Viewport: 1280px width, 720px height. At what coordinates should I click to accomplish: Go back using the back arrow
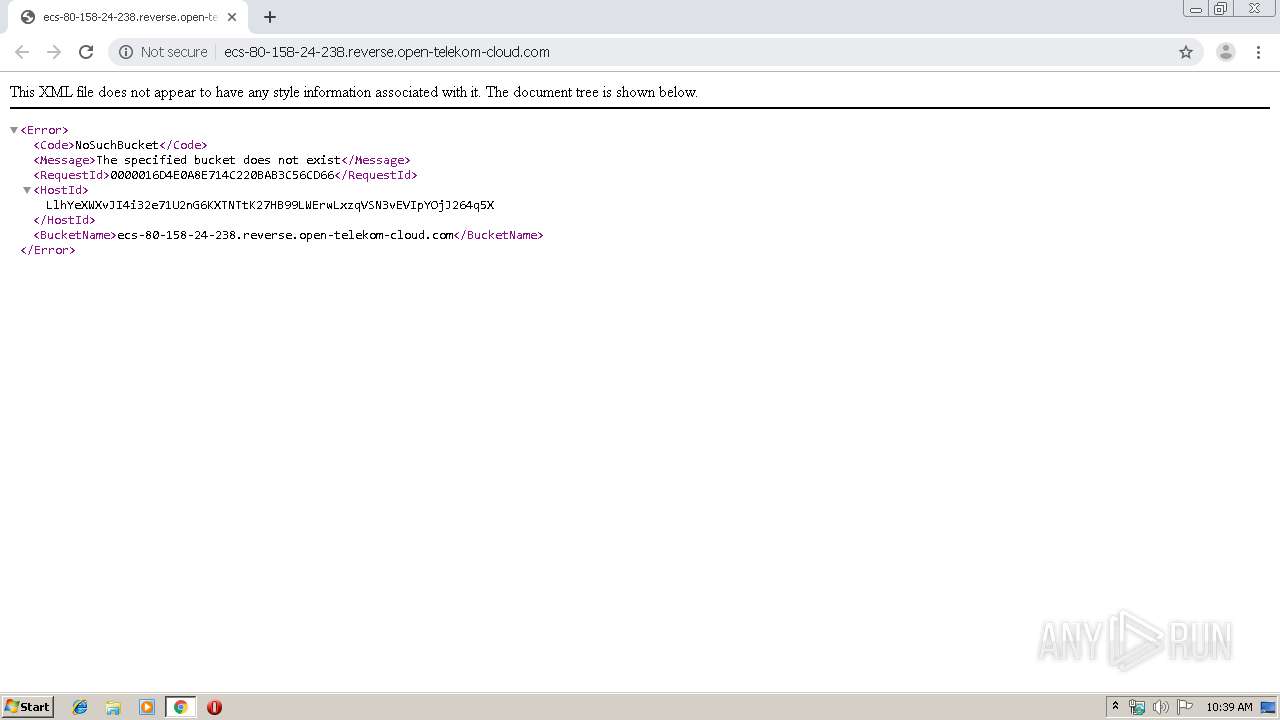22,52
